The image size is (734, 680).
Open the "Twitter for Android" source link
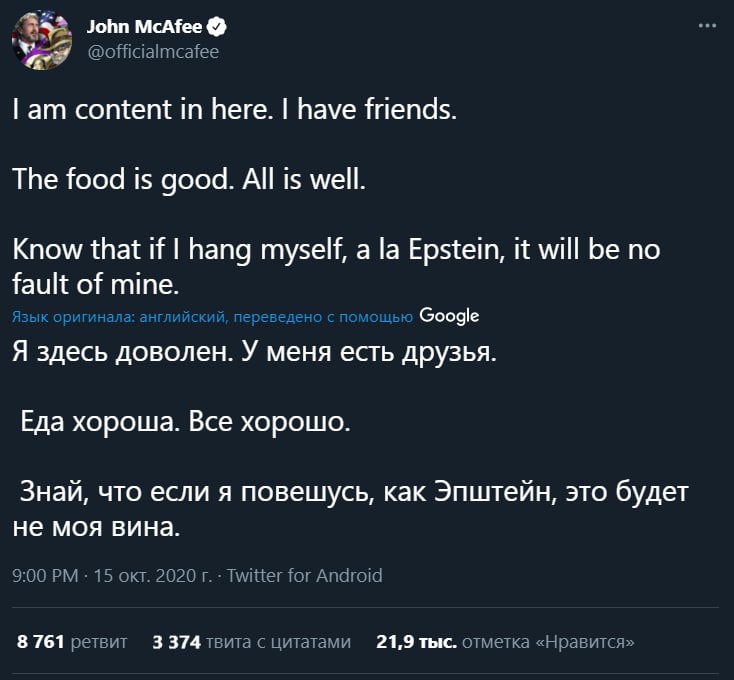click(x=305, y=575)
